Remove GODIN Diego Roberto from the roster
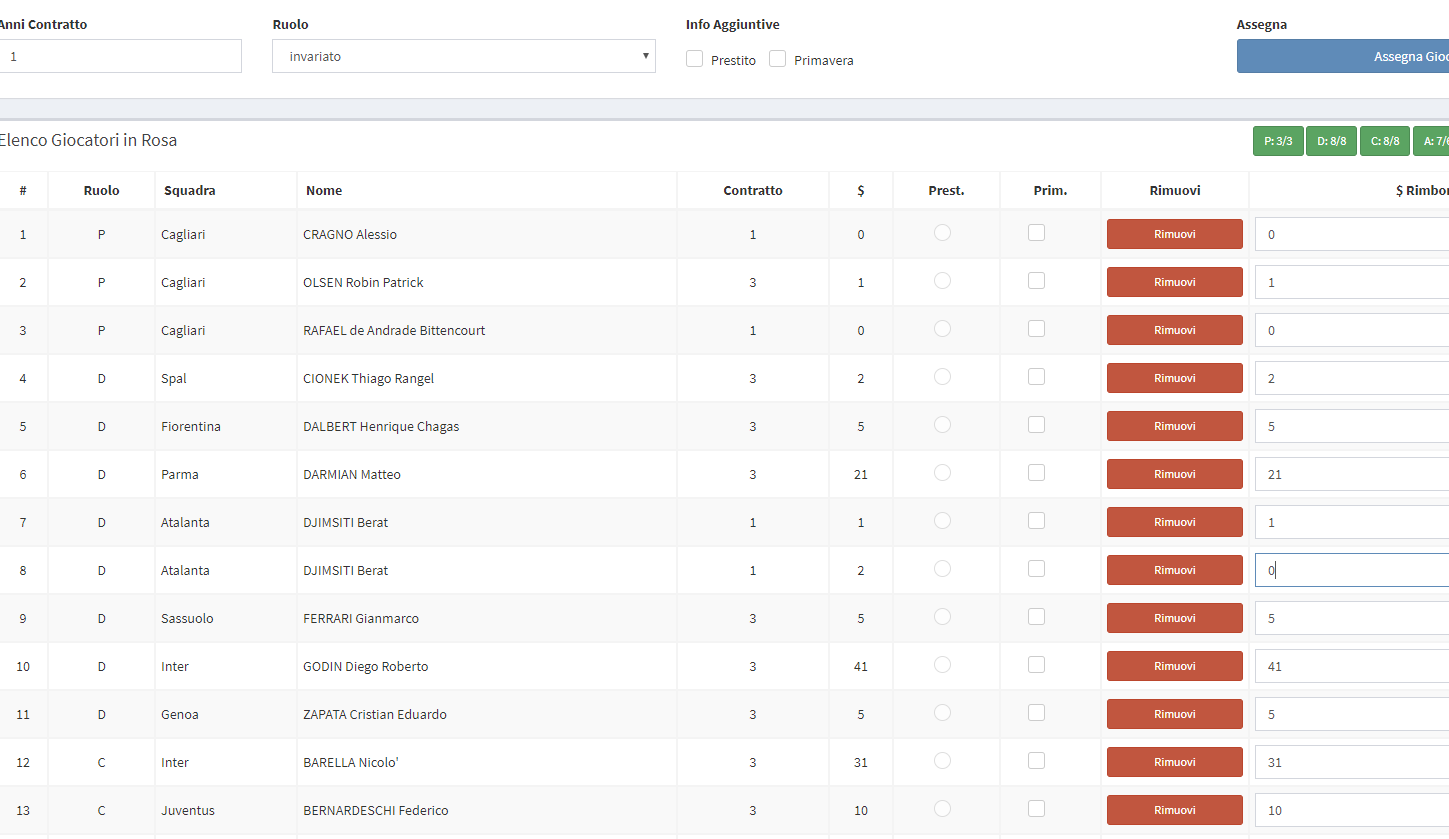Viewport: 1449px width, 839px height. click(1174, 666)
